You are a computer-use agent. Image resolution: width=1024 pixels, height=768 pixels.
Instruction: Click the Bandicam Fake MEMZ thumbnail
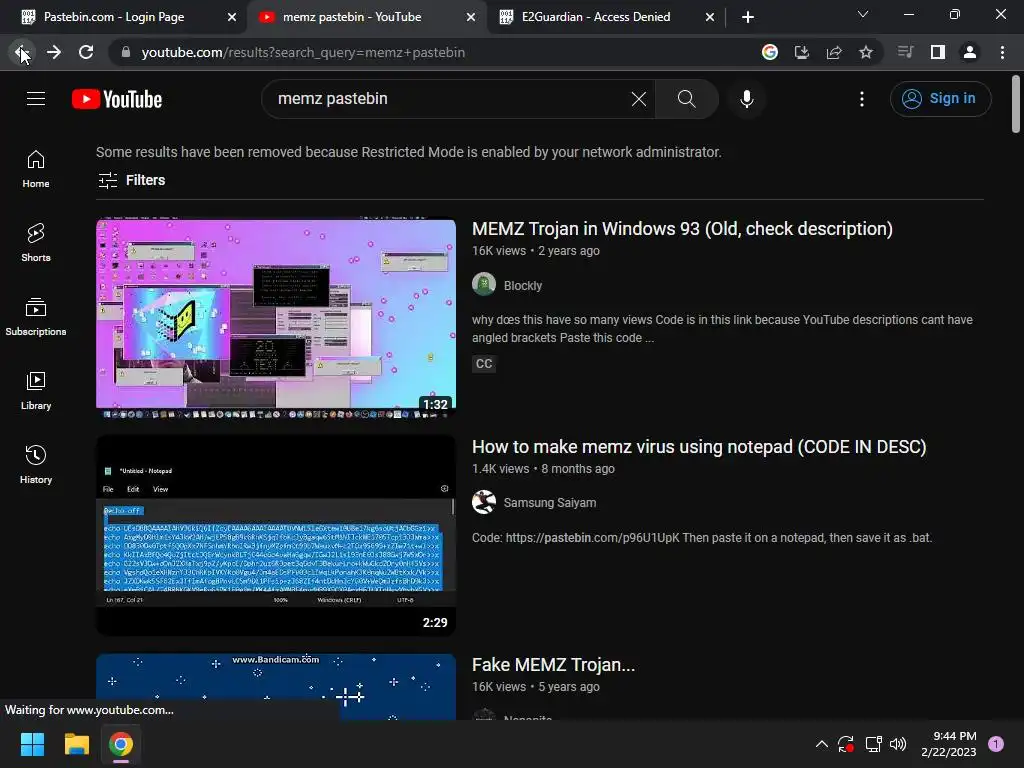[276, 686]
